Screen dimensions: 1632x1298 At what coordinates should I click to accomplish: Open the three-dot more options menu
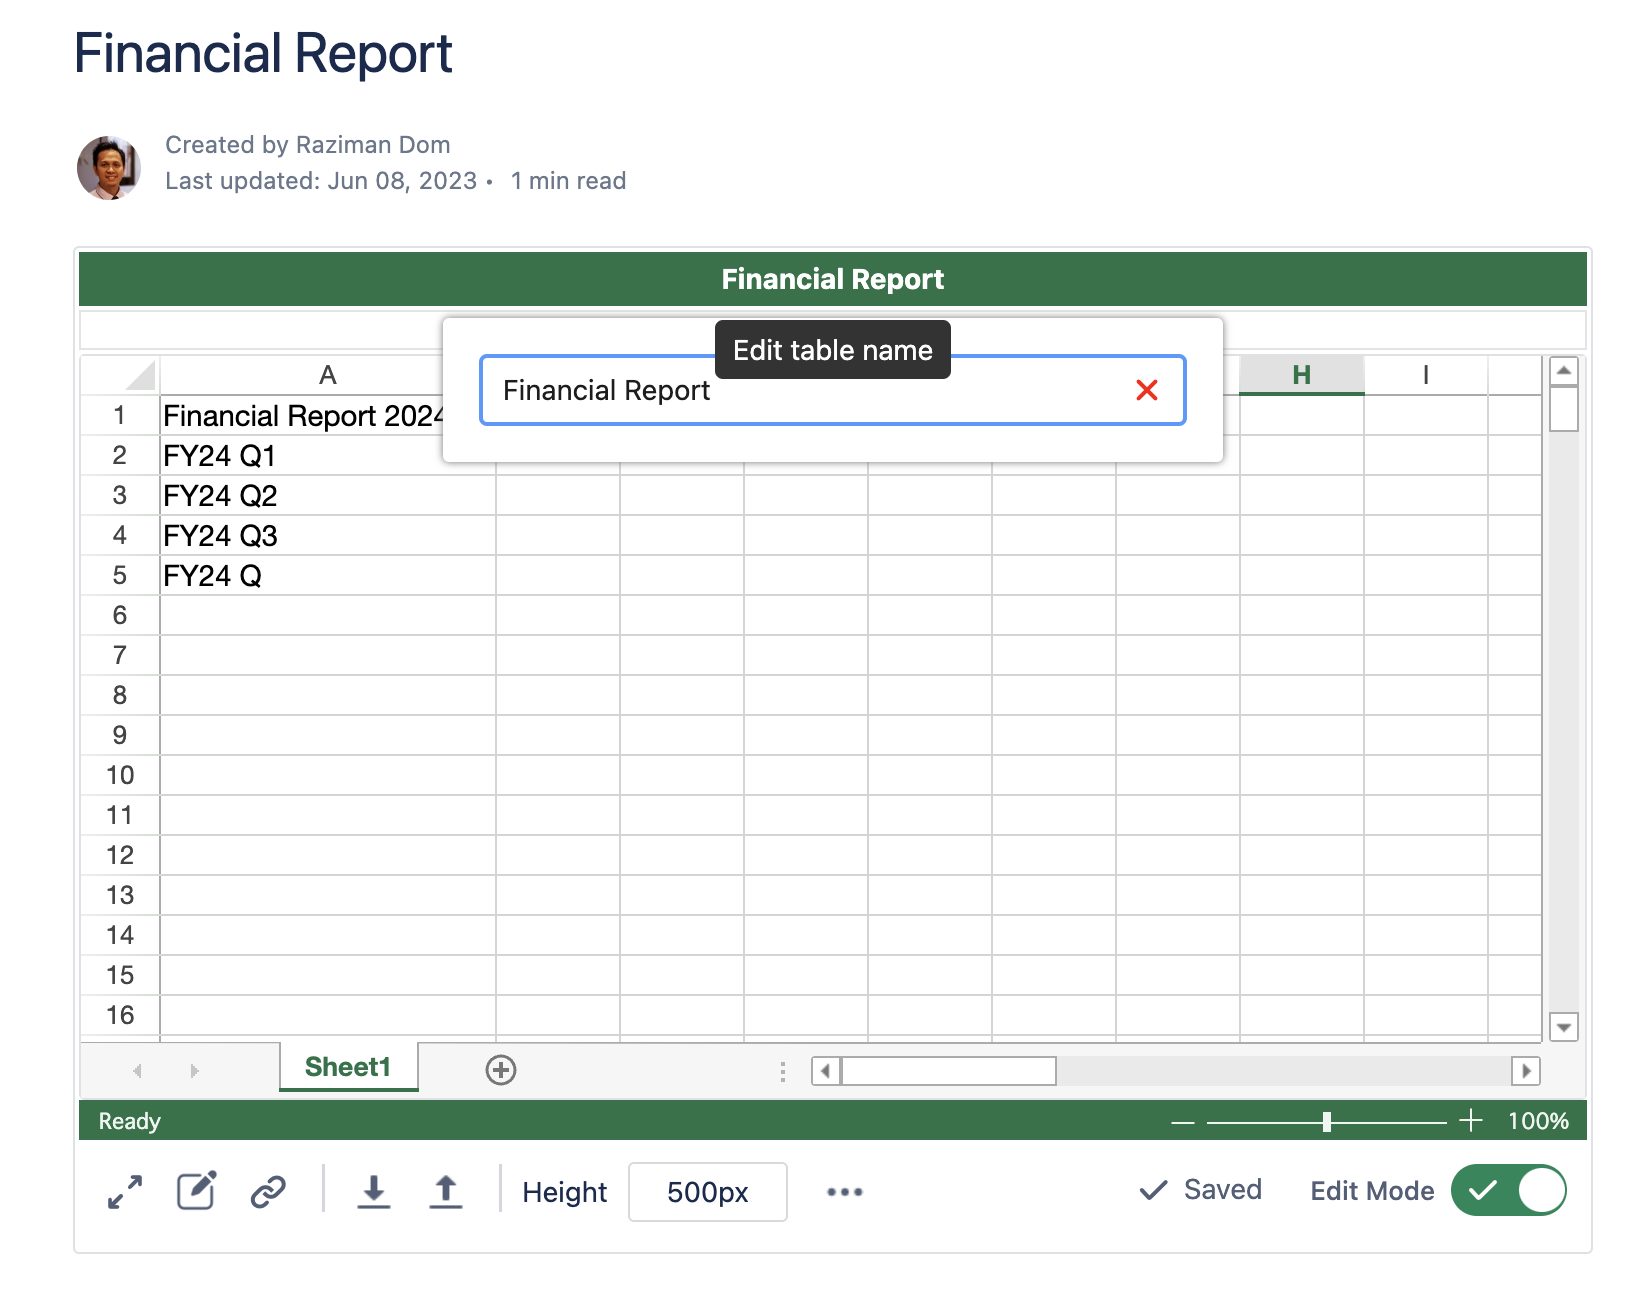[844, 1191]
